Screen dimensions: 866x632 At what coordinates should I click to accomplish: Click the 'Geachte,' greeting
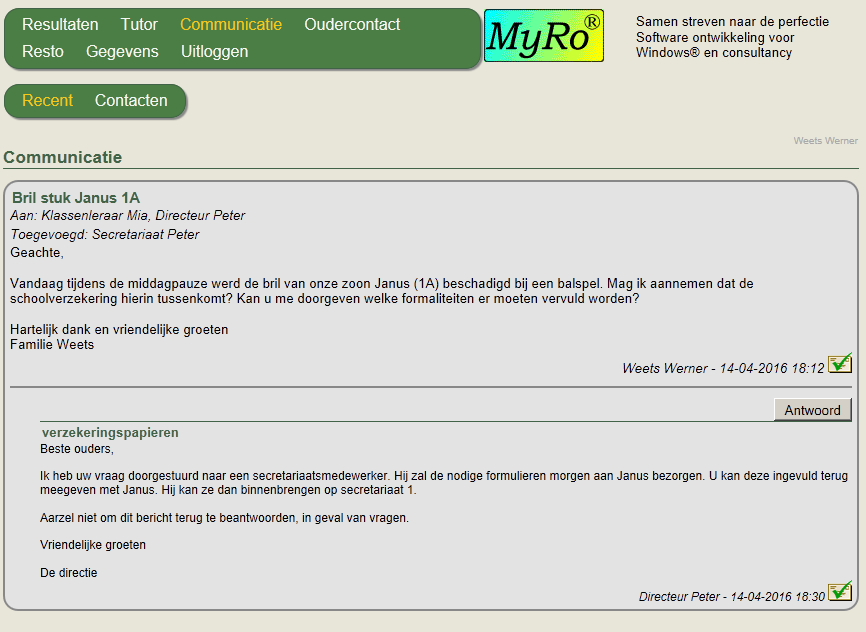(37, 252)
